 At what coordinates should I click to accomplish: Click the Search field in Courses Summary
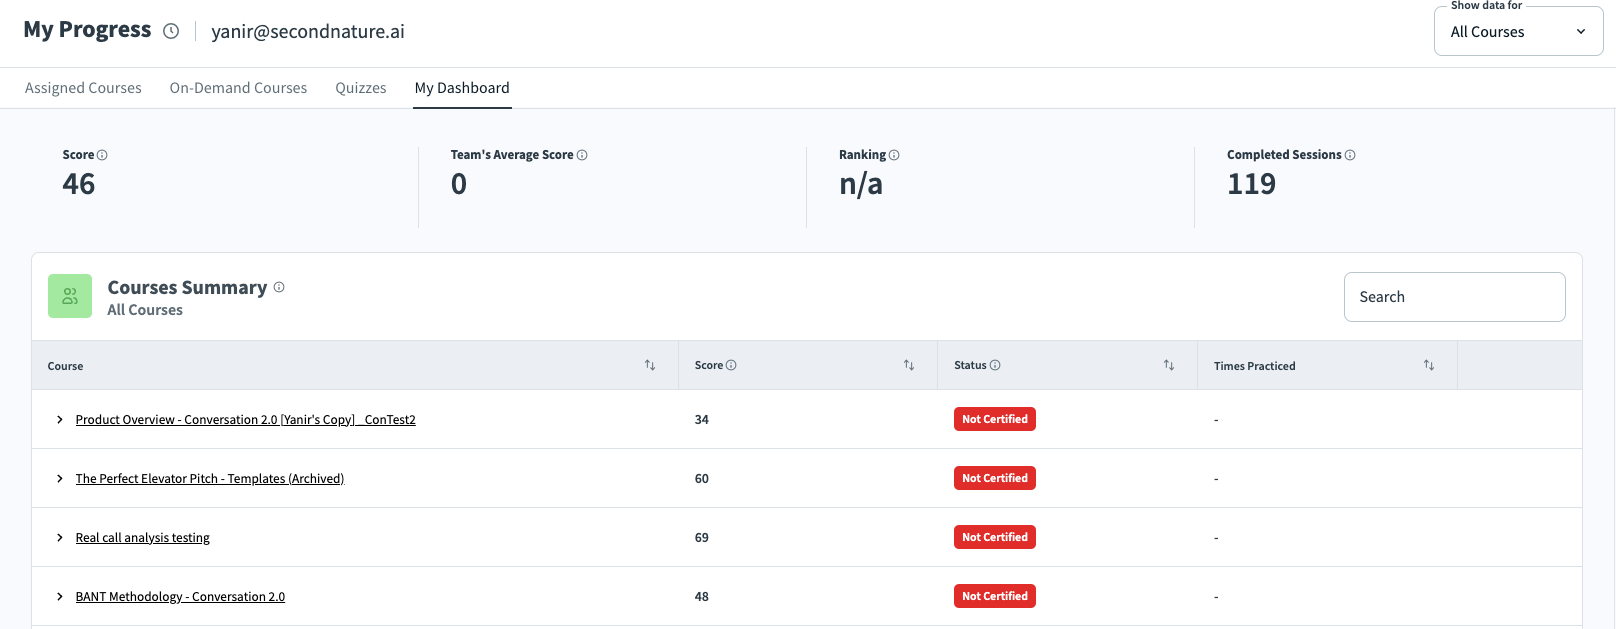1454,297
